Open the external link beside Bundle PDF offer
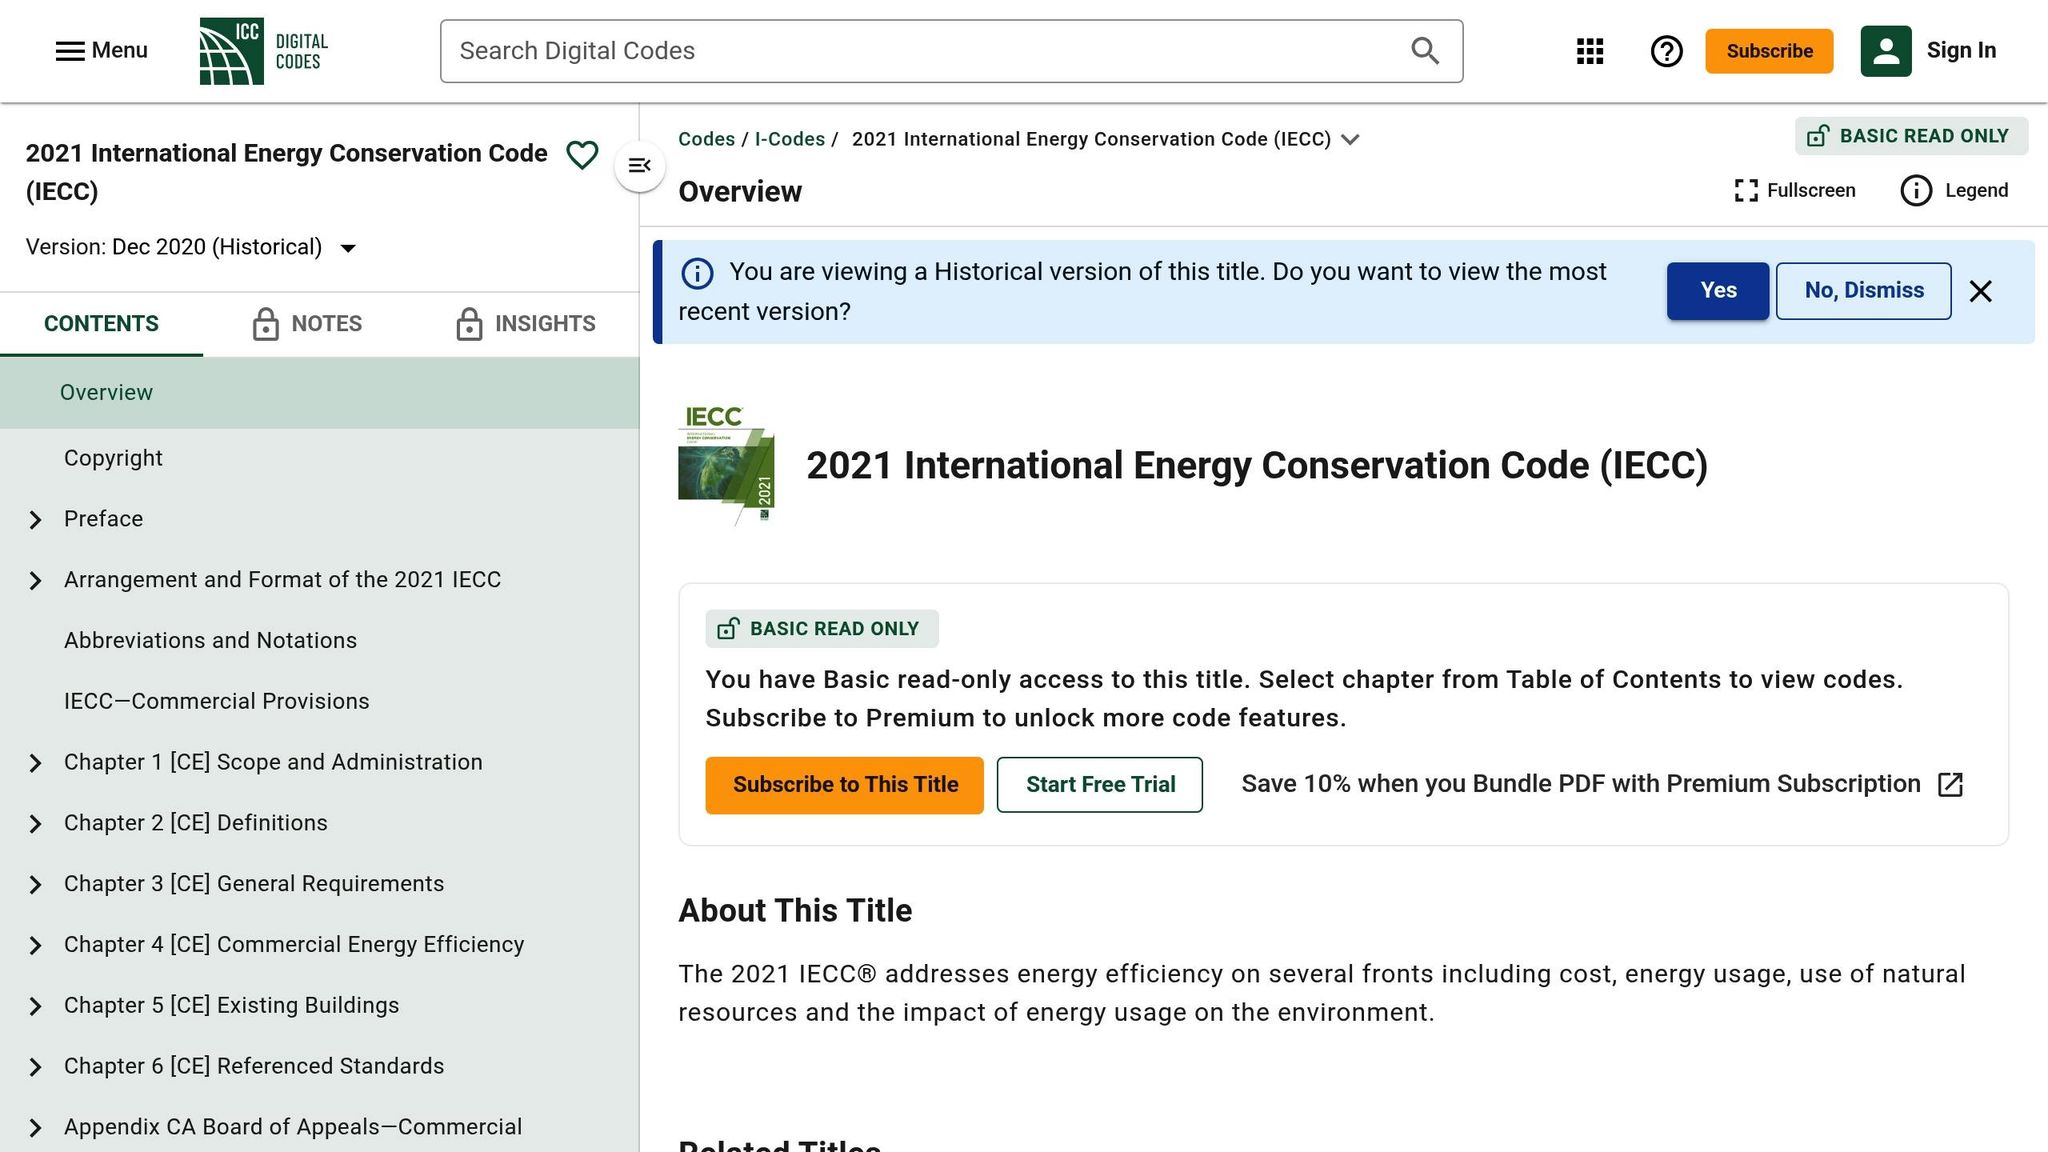The height and width of the screenshot is (1152, 2048). [x=1950, y=785]
